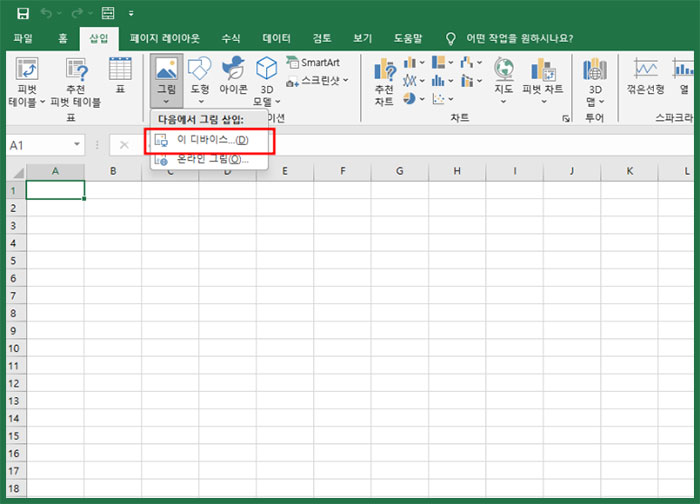Image resolution: width=700 pixels, height=504 pixels.
Task: Open chart group dialog launcher
Action: pos(566,118)
